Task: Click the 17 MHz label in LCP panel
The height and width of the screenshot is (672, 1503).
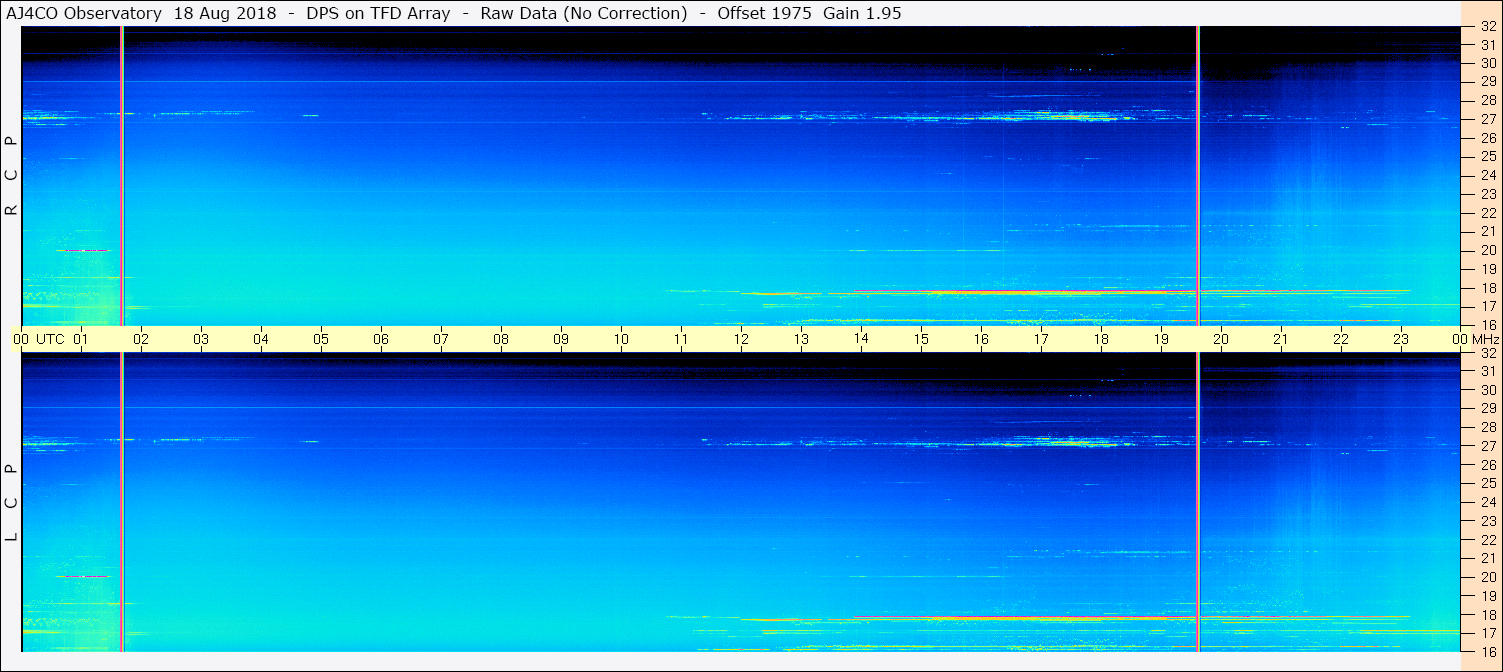Action: tap(1487, 633)
